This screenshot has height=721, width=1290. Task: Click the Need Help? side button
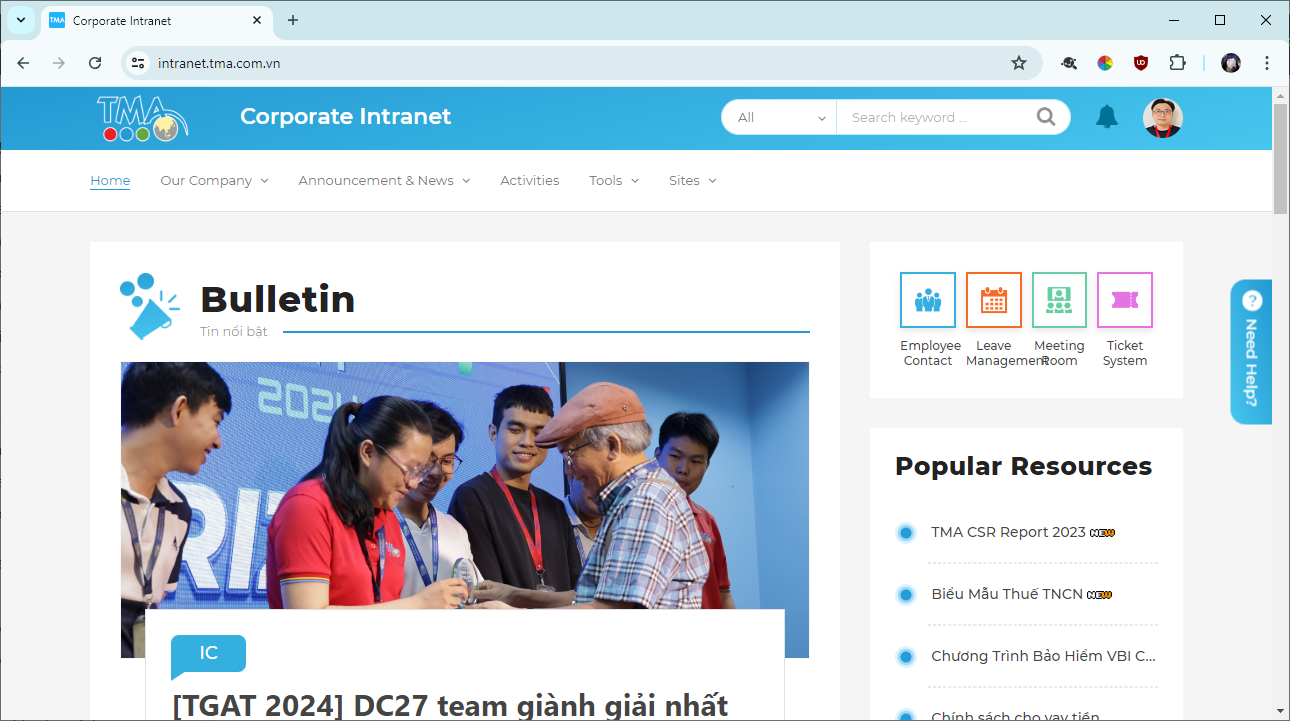(1251, 352)
